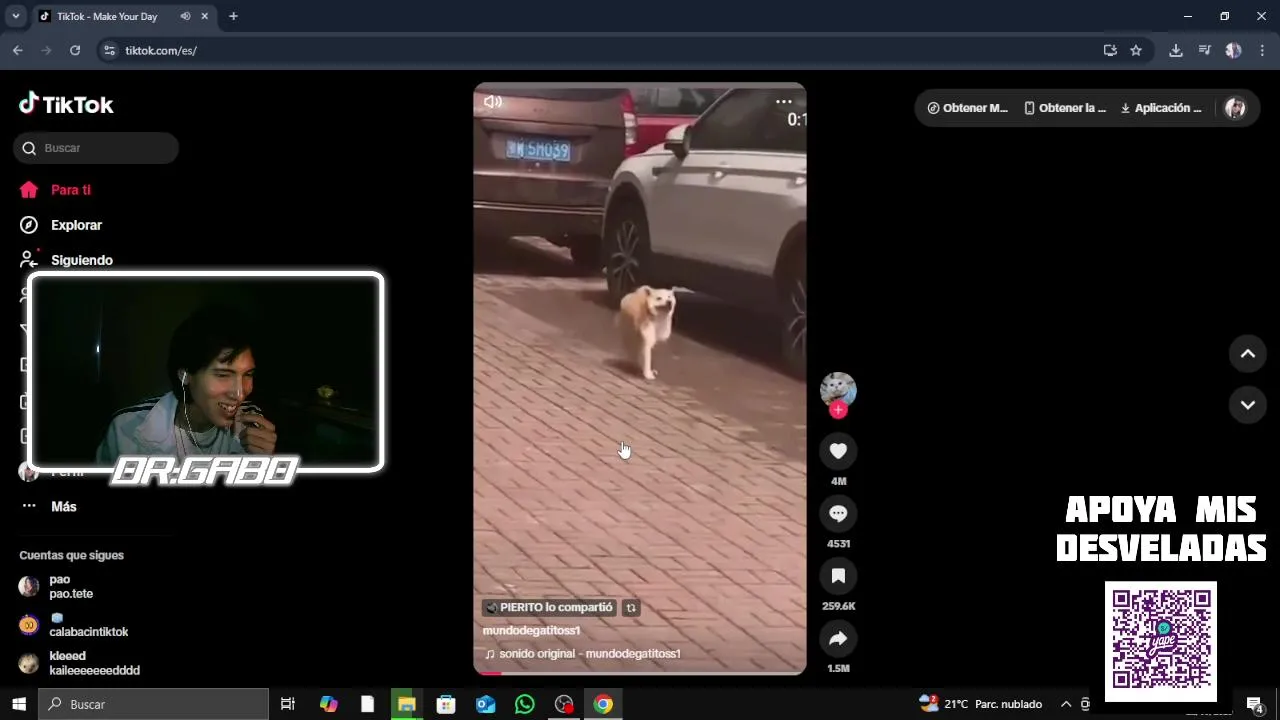Open the TikTok logo home link

(x=66, y=104)
